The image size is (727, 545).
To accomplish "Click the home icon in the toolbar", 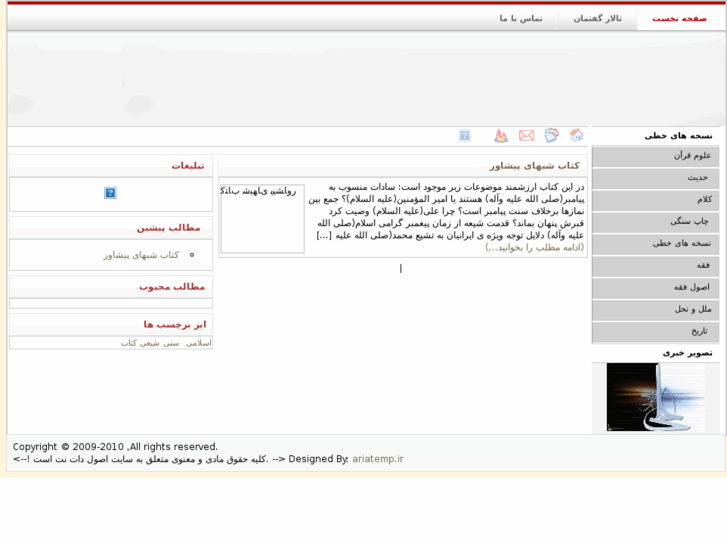I will 576,135.
